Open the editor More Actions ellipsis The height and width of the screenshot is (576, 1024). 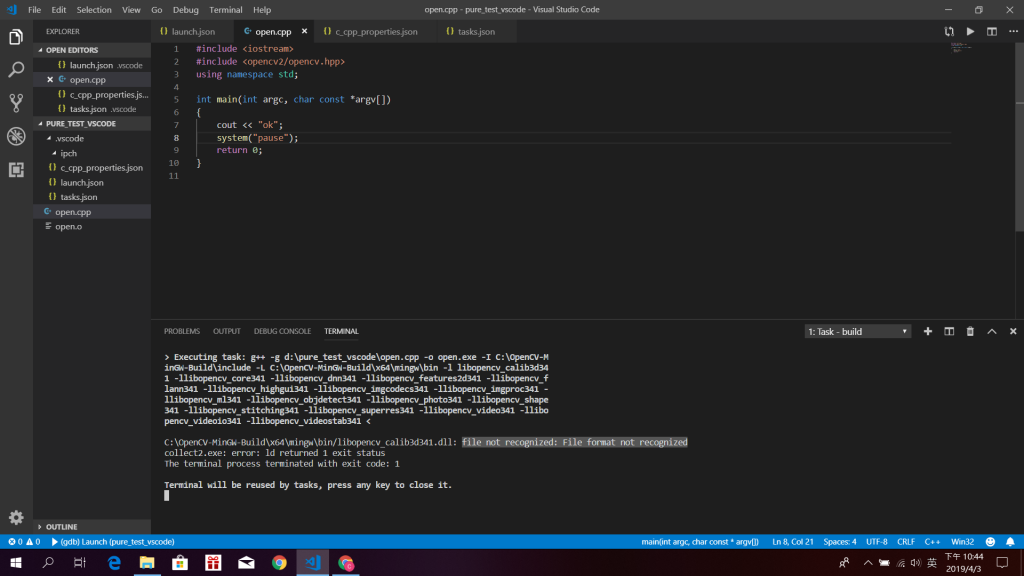pyautogui.click(x=1013, y=31)
